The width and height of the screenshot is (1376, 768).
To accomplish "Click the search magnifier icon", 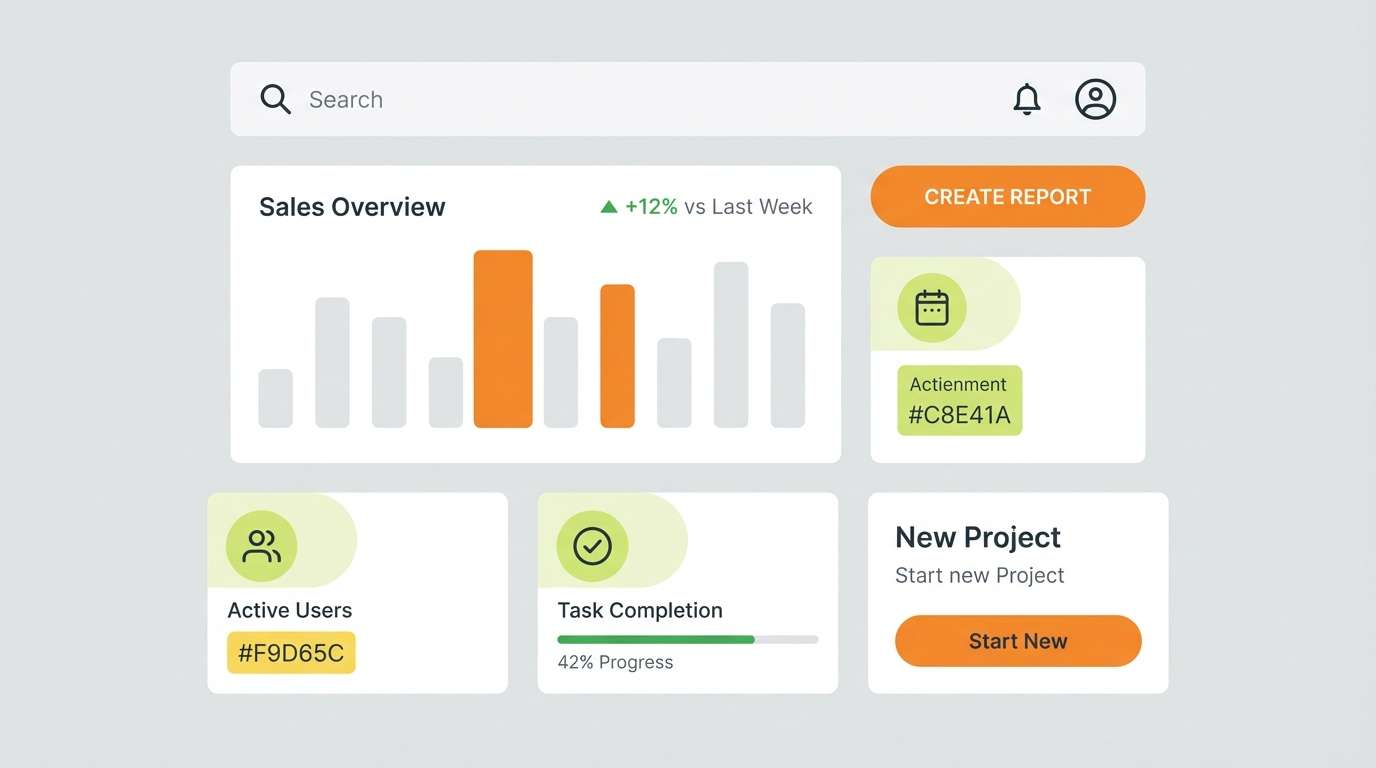I will click(275, 99).
